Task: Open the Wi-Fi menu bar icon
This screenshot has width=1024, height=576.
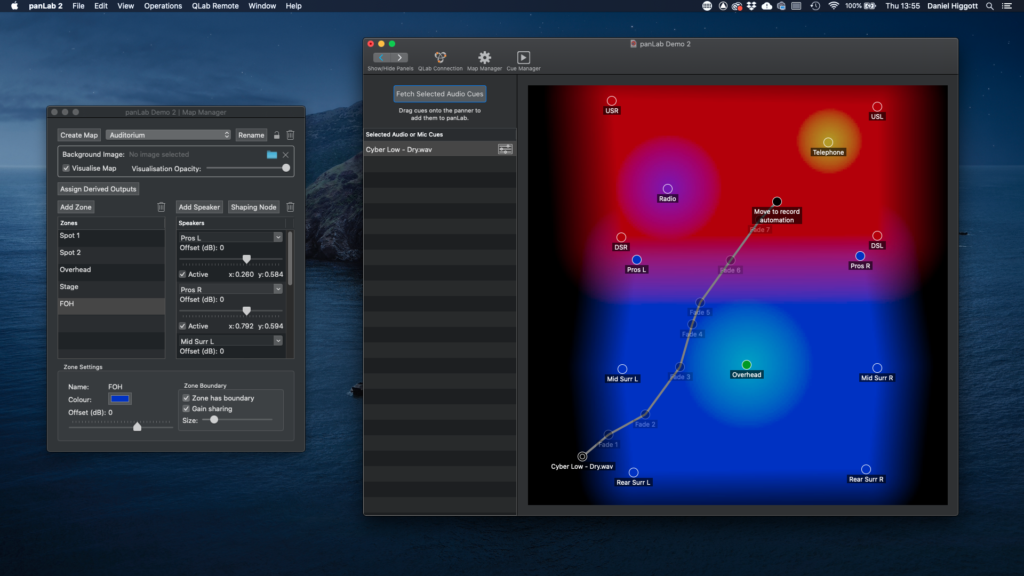Action: tap(833, 6)
